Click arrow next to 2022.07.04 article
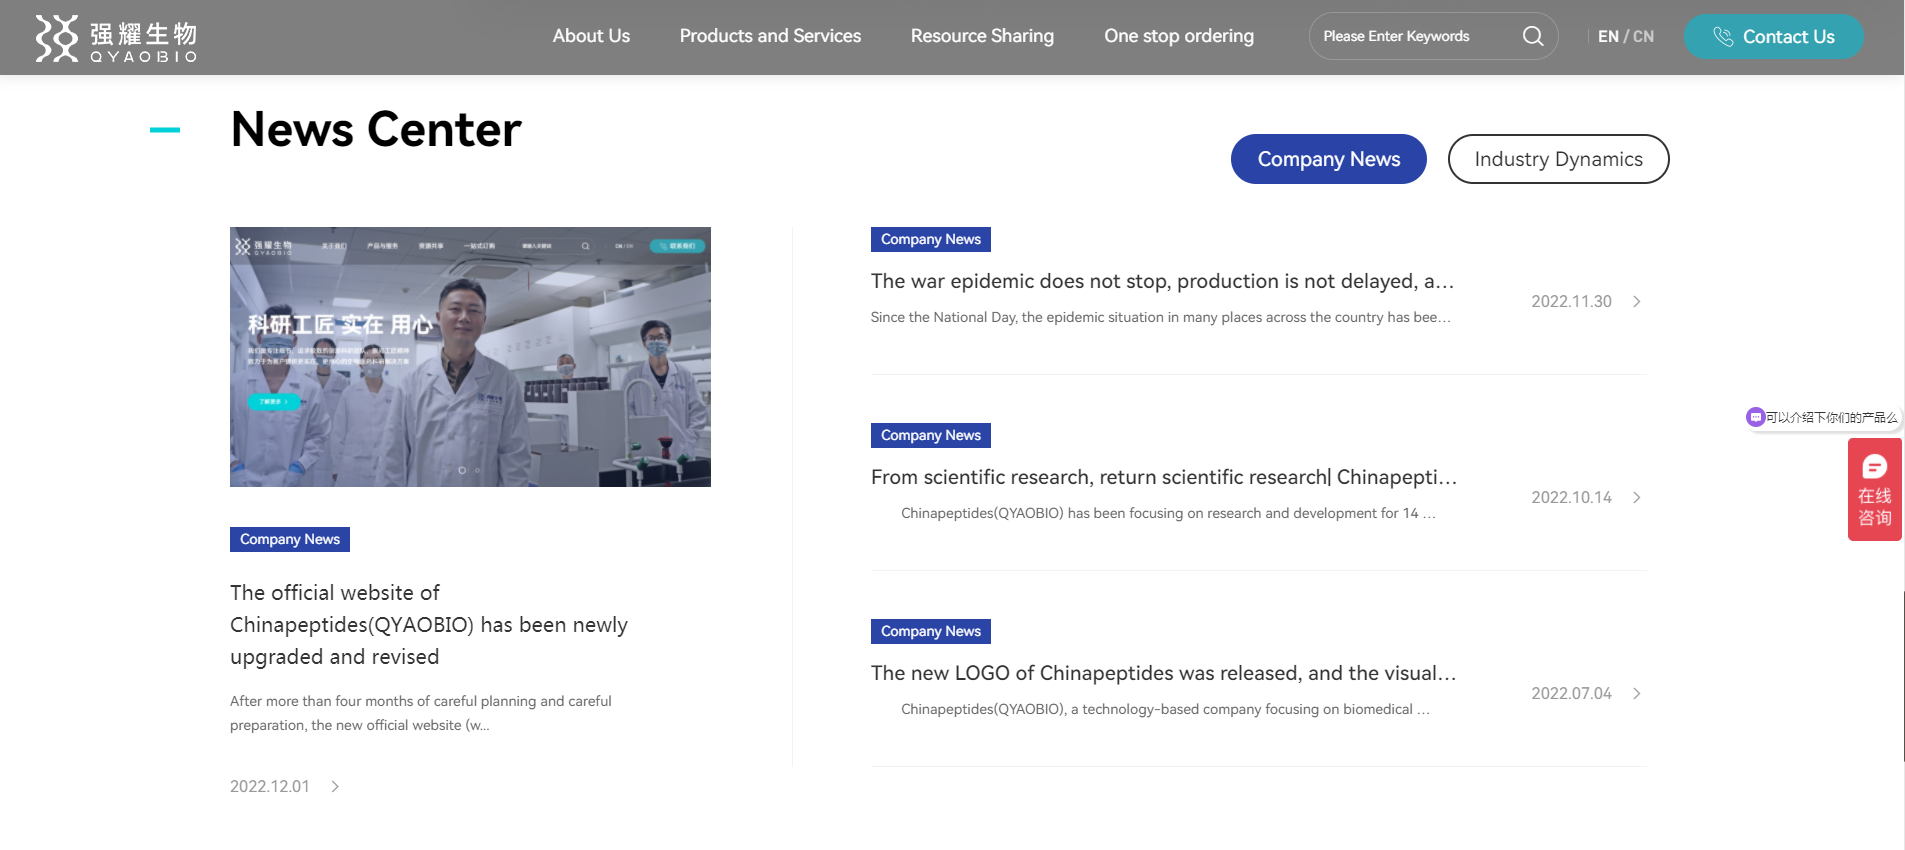Image resolution: width=1905 pixels, height=850 pixels. click(x=1637, y=694)
